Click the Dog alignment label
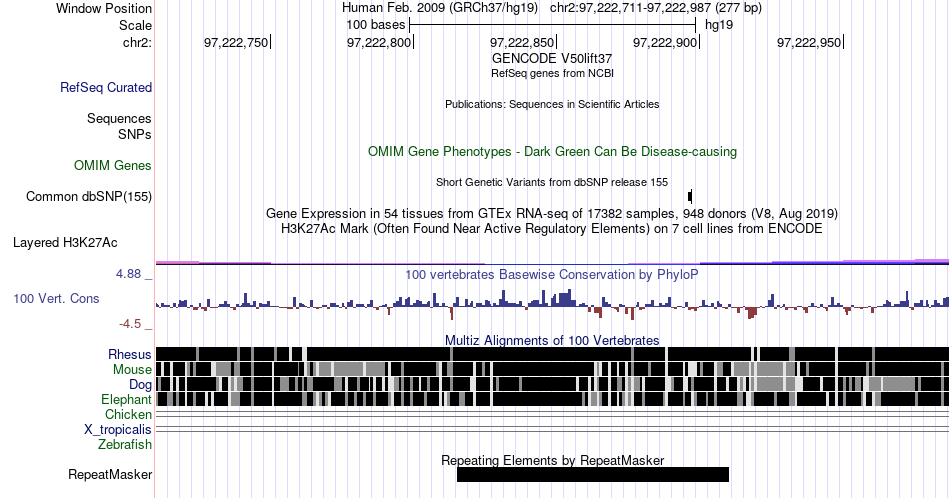This screenshot has height=498, width=950. [140, 384]
